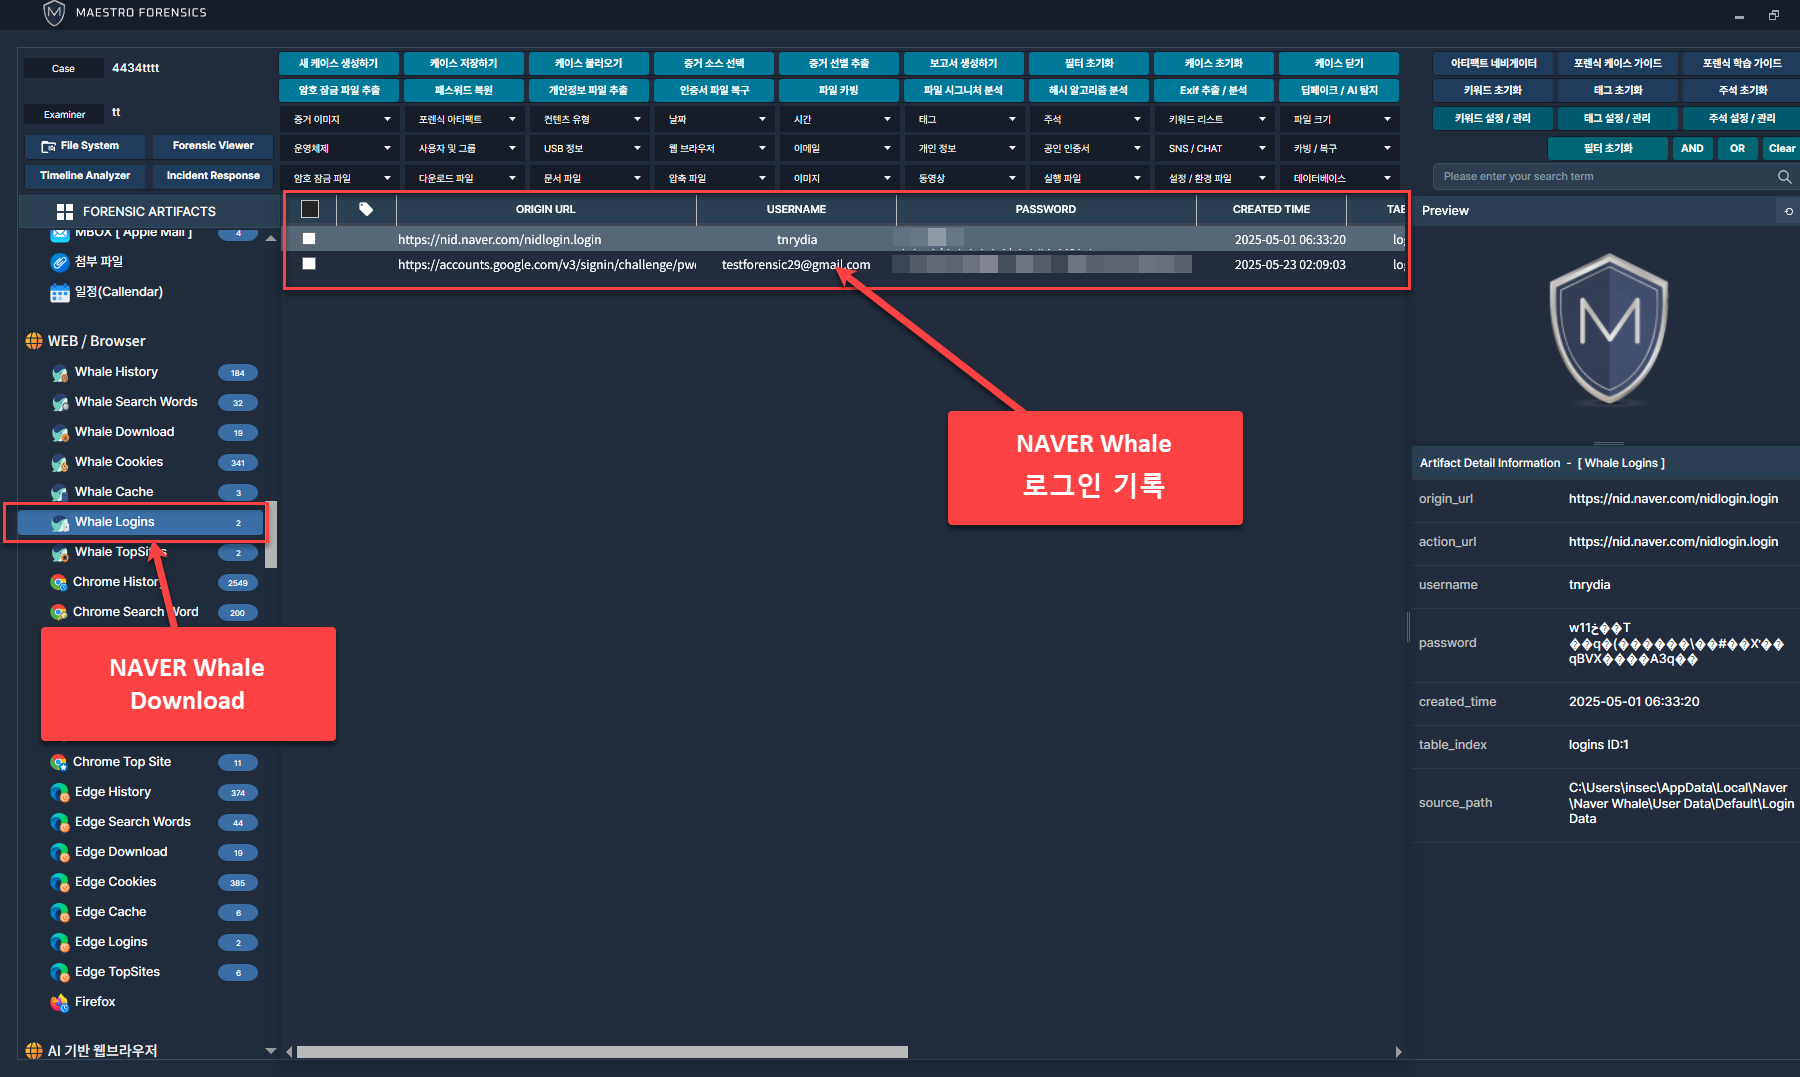Click the Preview panel refresh icon
Image resolution: width=1800 pixels, height=1077 pixels.
[x=1788, y=211]
